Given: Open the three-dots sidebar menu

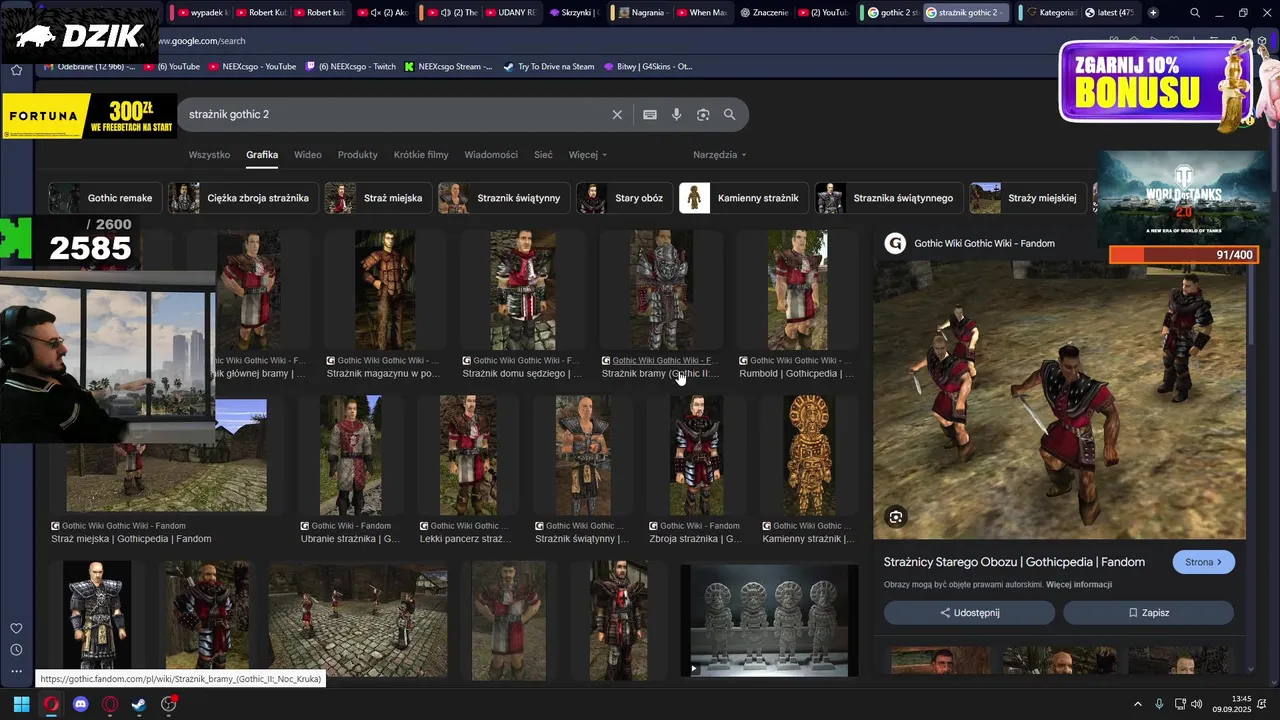Looking at the screenshot, I should click(16, 671).
